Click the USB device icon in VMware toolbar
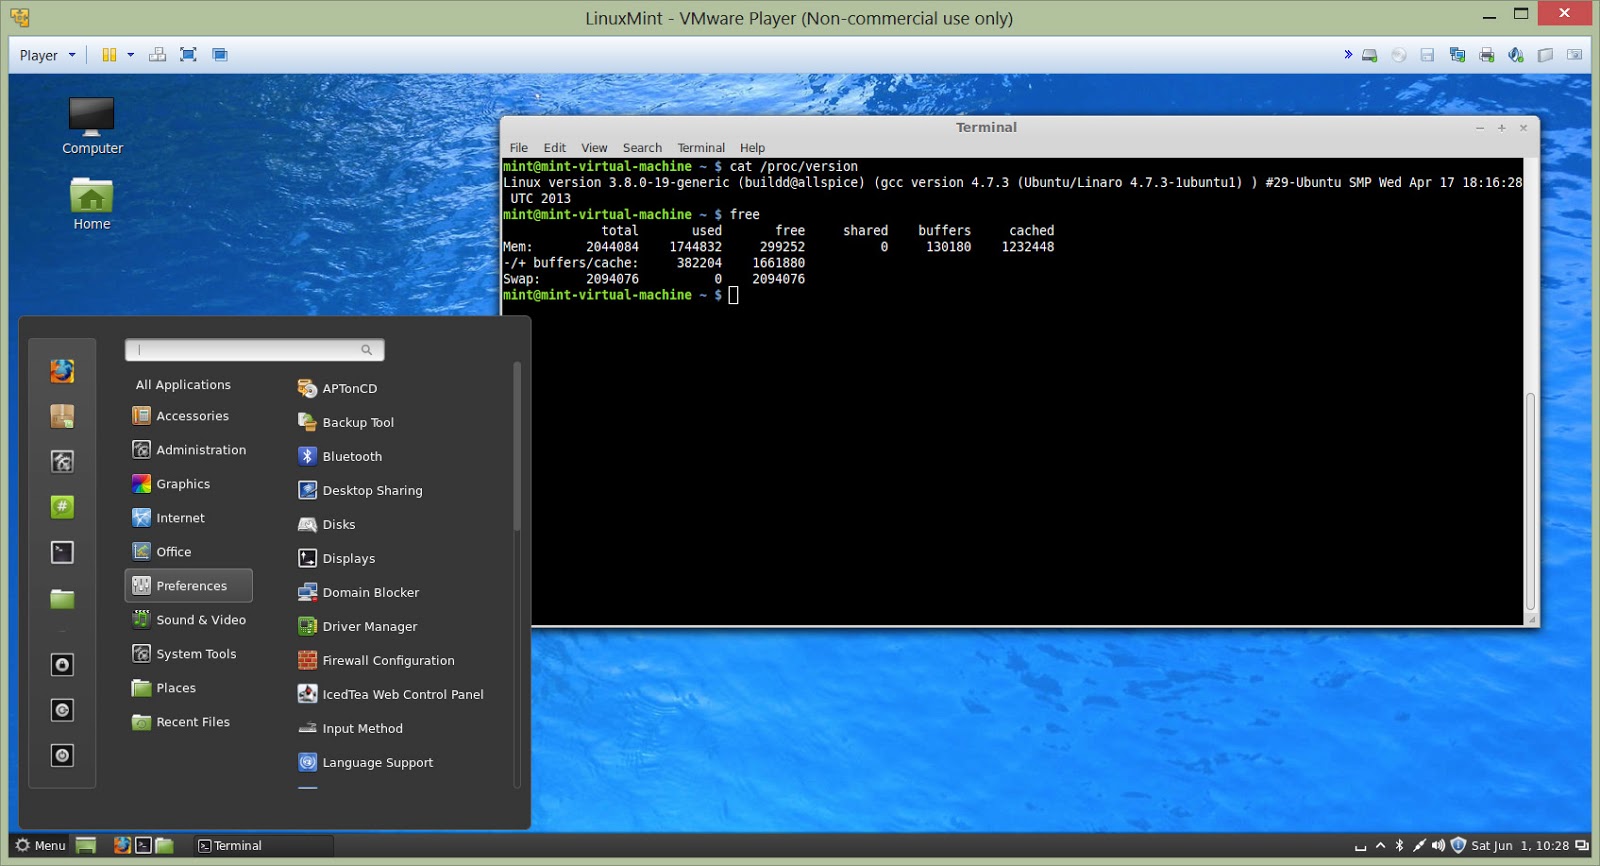This screenshot has width=1600, height=866. pyautogui.click(x=1545, y=55)
